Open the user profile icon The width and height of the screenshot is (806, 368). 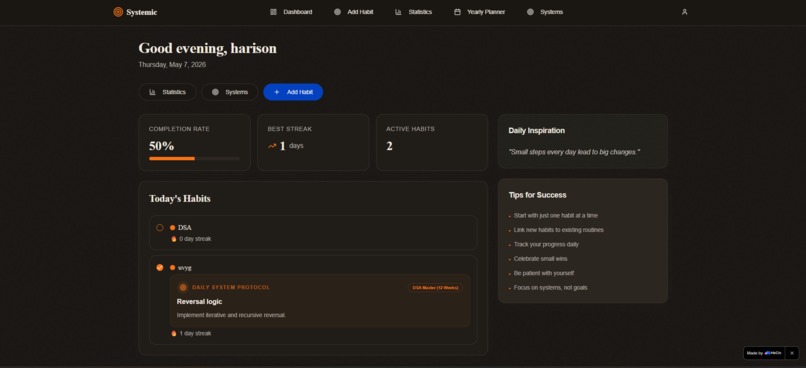[684, 12]
